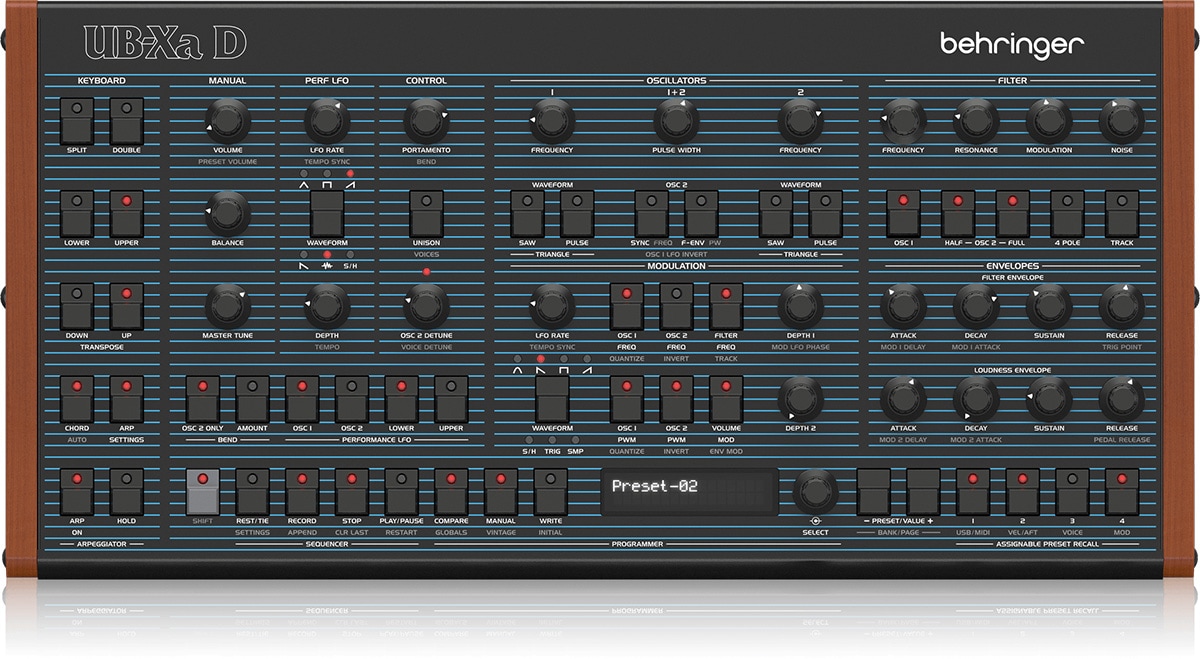Image resolution: width=1200 pixels, height=659 pixels.
Task: Click the sequencer RECORD button
Action: pyautogui.click(x=302, y=491)
